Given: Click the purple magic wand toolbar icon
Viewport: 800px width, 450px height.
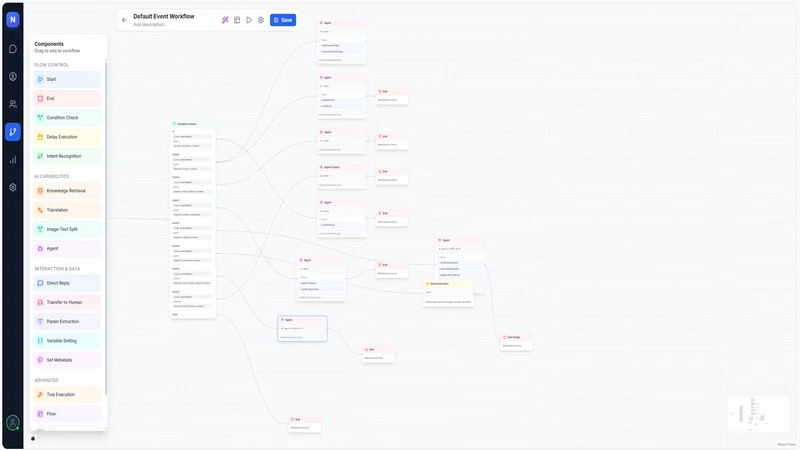Looking at the screenshot, I should (x=225, y=20).
